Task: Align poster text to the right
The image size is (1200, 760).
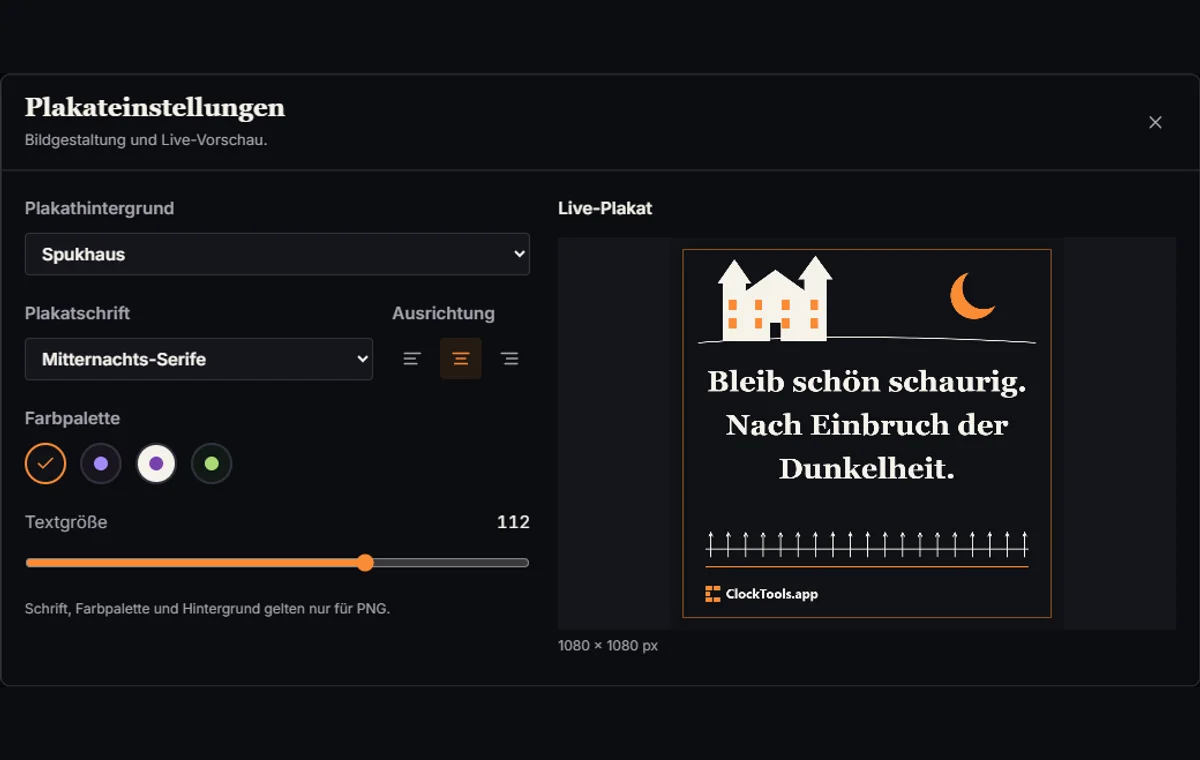Action: coord(509,359)
